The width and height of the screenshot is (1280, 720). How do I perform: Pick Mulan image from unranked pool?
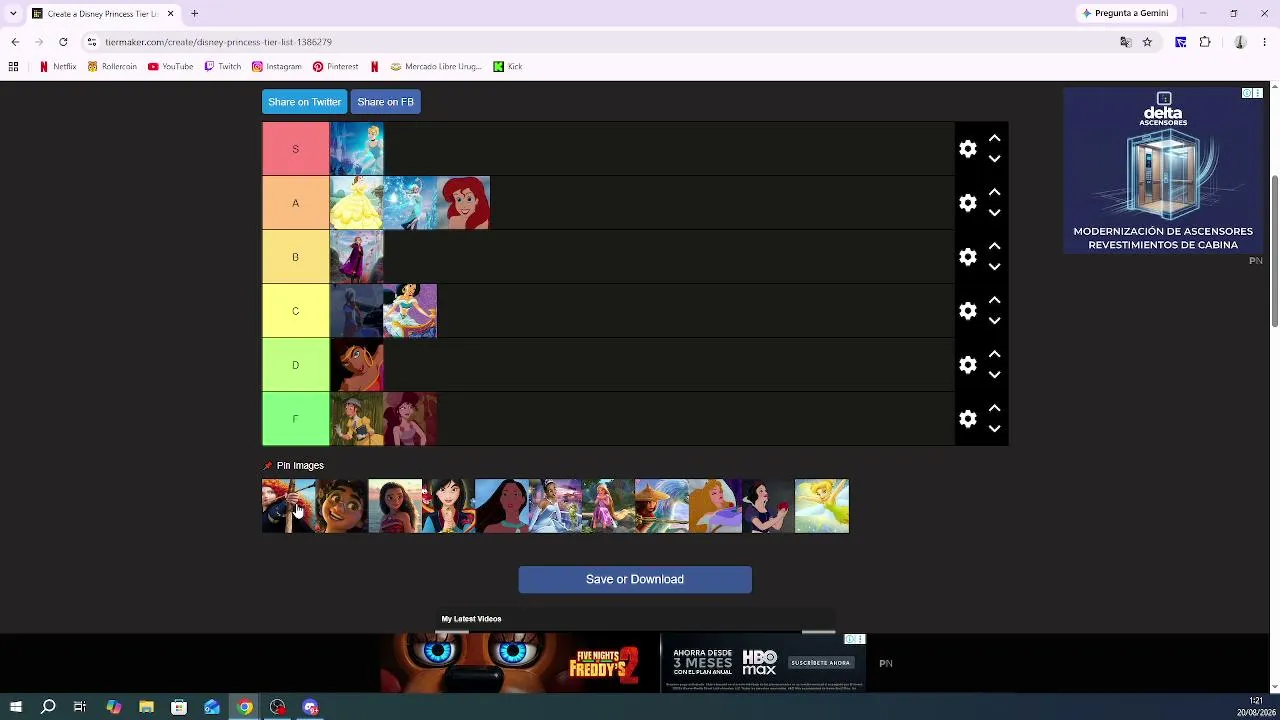coord(448,506)
